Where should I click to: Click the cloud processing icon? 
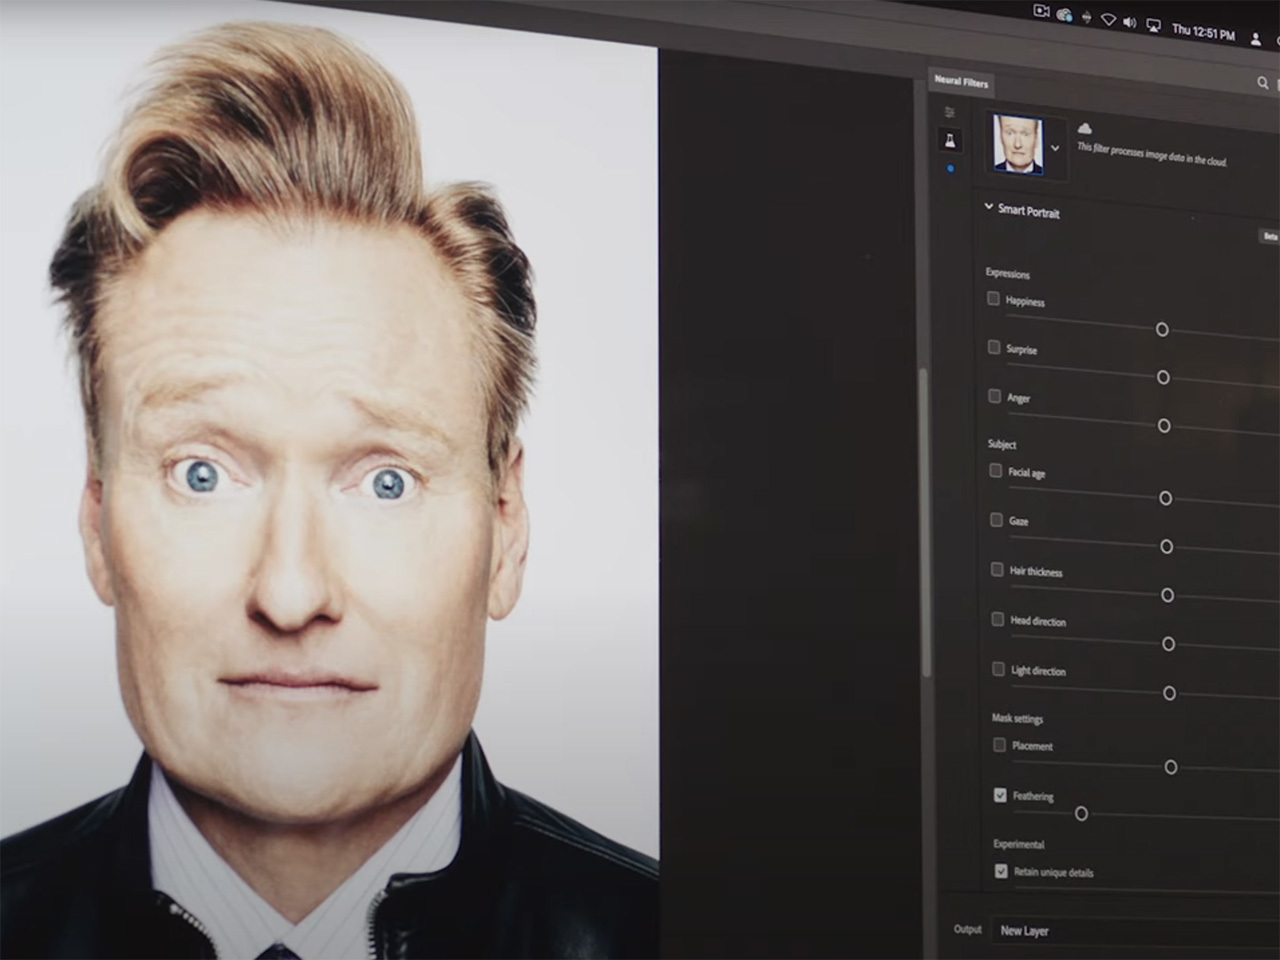[x=1084, y=128]
